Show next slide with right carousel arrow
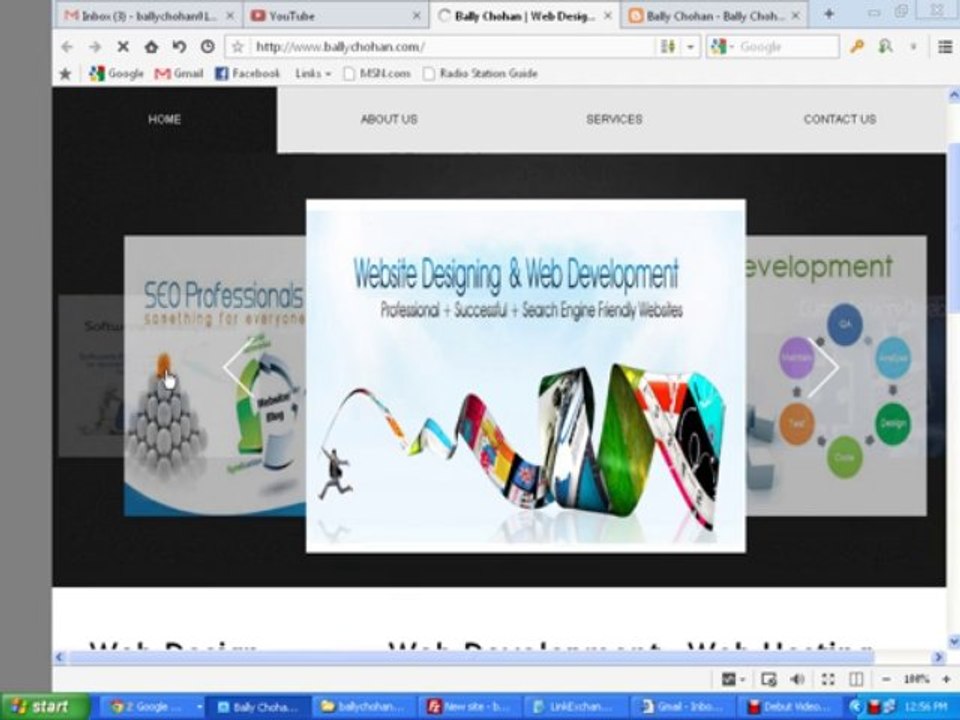This screenshot has width=960, height=720. [824, 368]
